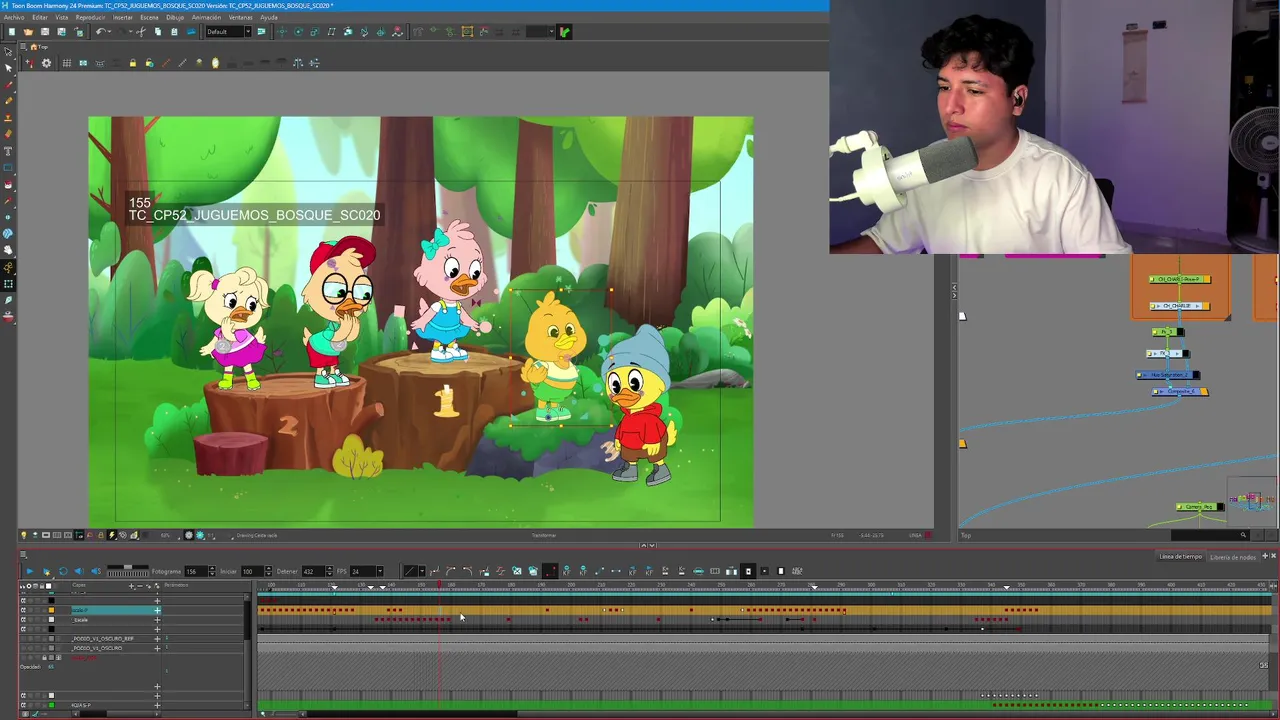The width and height of the screenshot is (1280, 720).
Task: Click the green layer color swatch at bottom
Action: [52, 705]
